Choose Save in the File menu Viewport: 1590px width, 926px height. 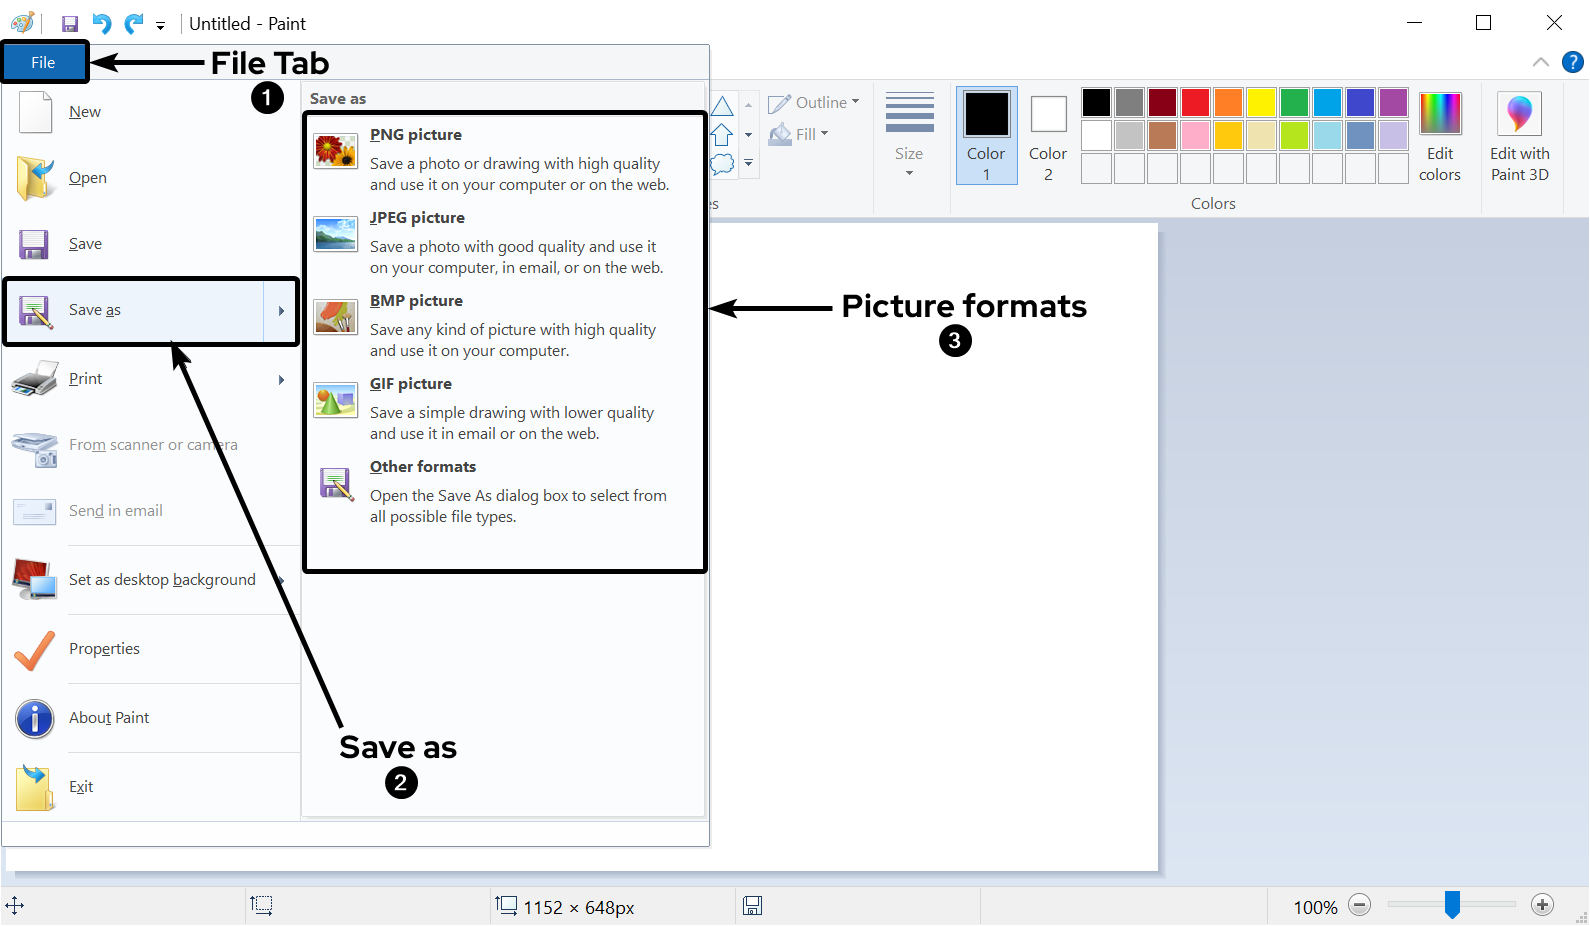(151, 244)
